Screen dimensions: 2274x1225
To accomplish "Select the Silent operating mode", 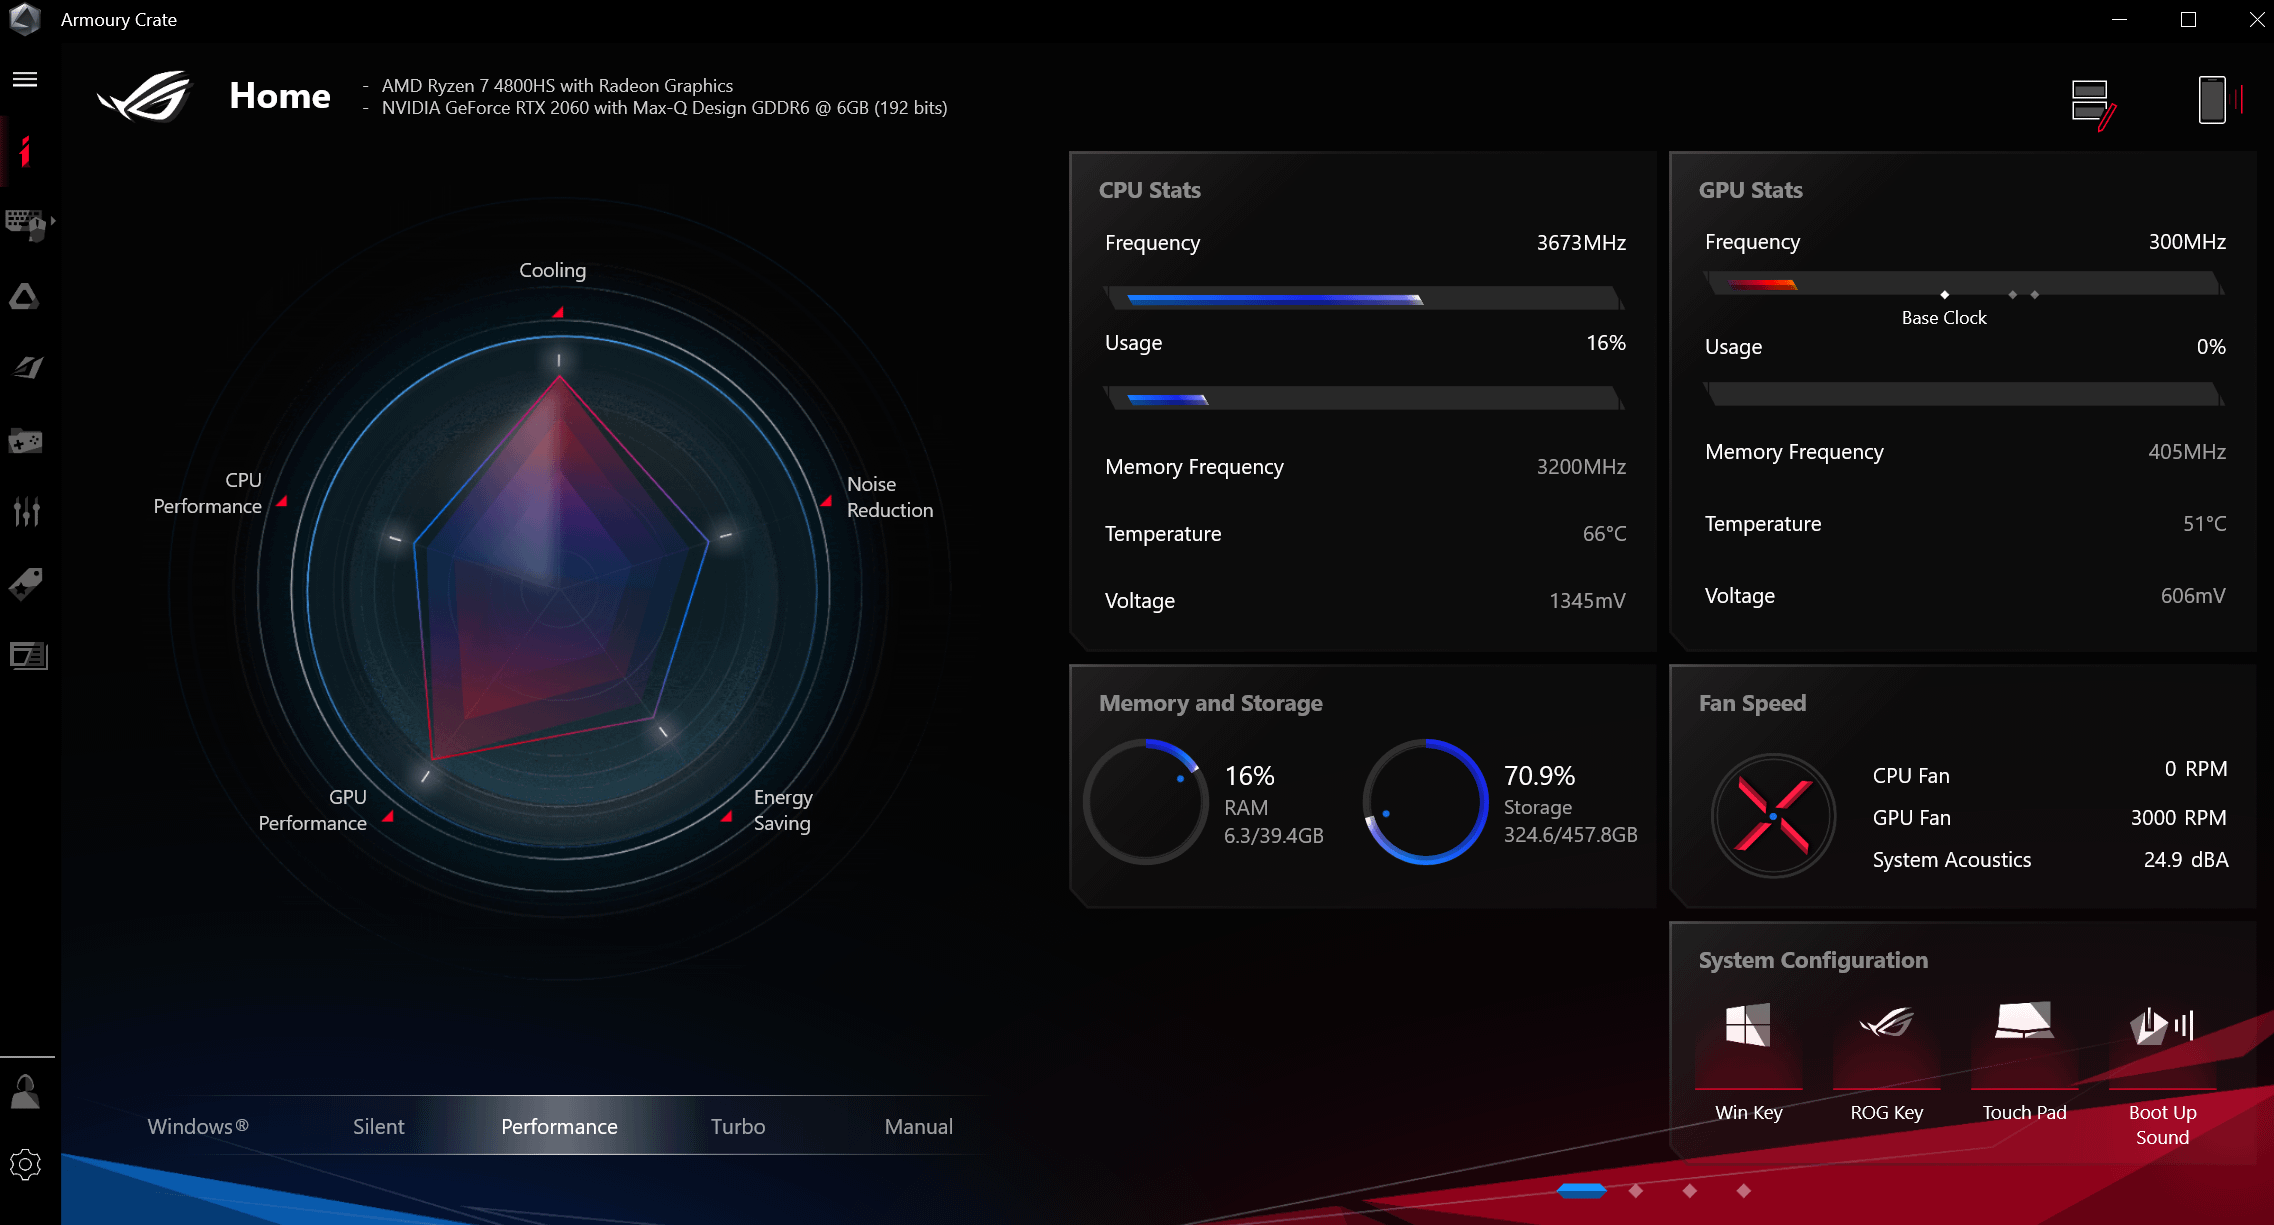I will tap(378, 1126).
